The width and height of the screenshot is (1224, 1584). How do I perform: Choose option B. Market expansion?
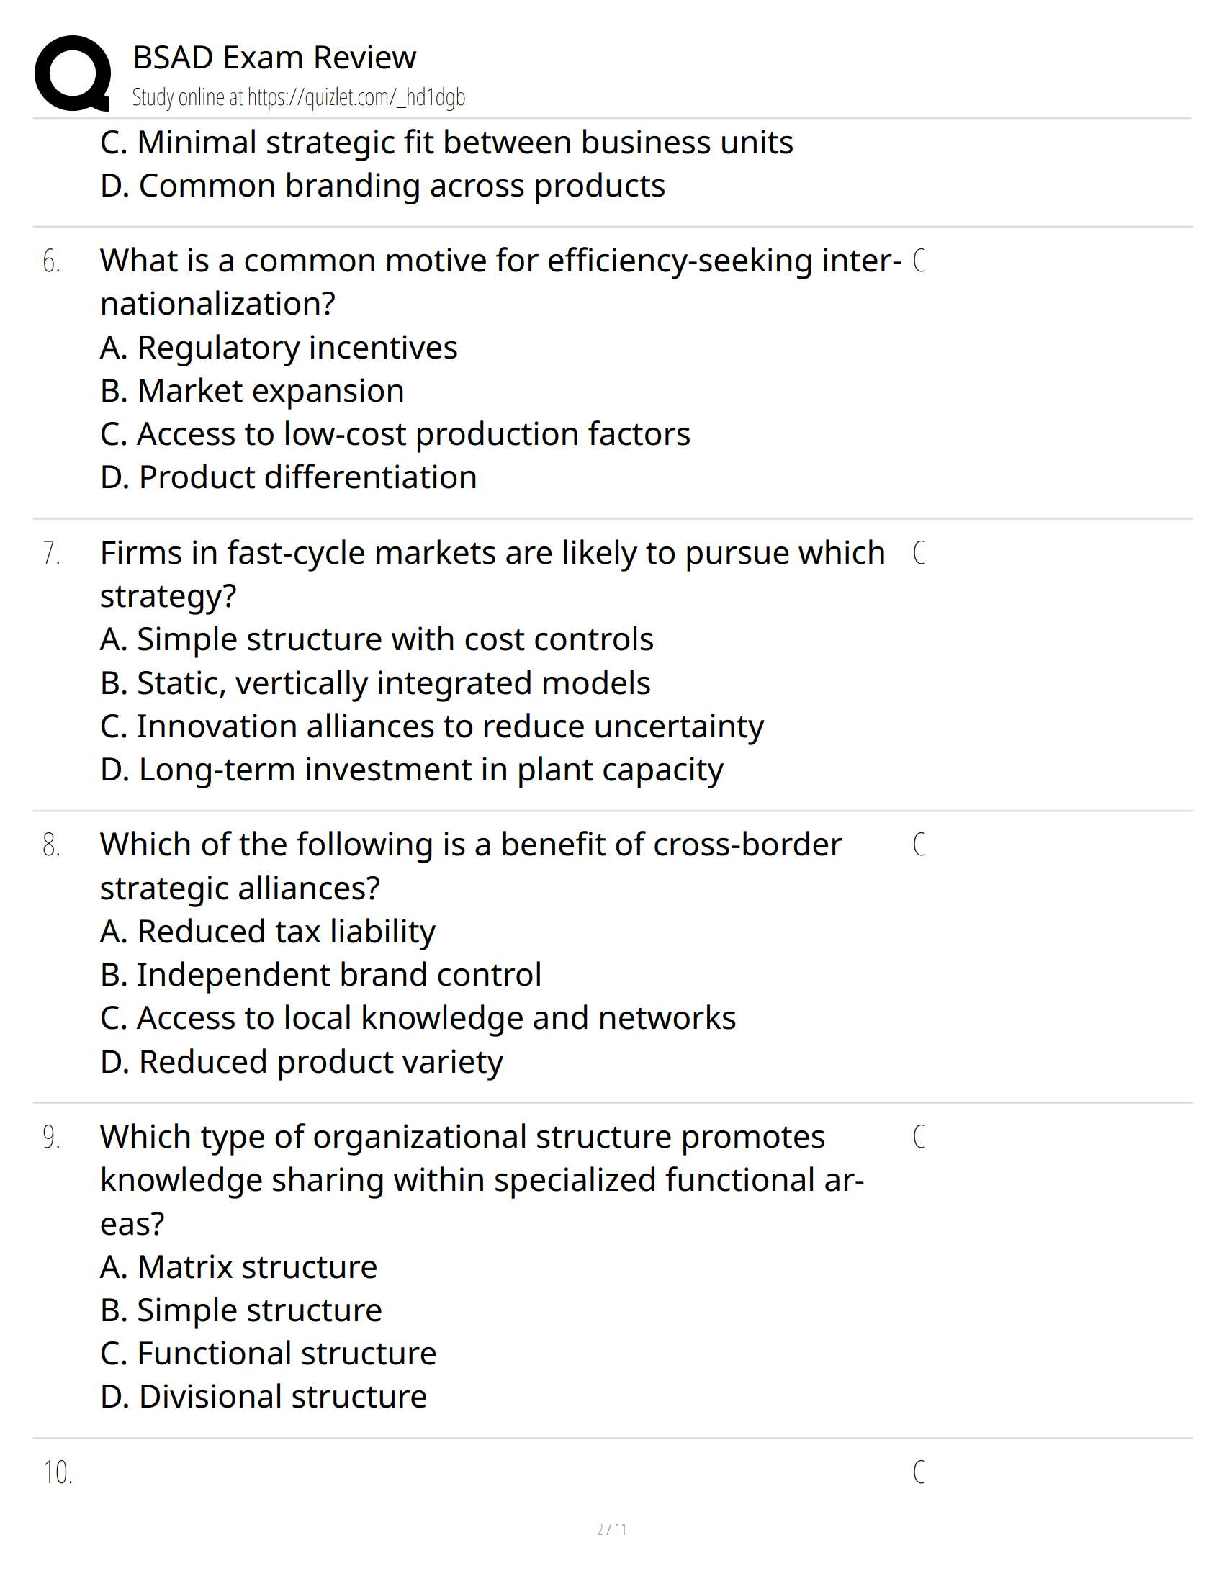pyautogui.click(x=252, y=390)
